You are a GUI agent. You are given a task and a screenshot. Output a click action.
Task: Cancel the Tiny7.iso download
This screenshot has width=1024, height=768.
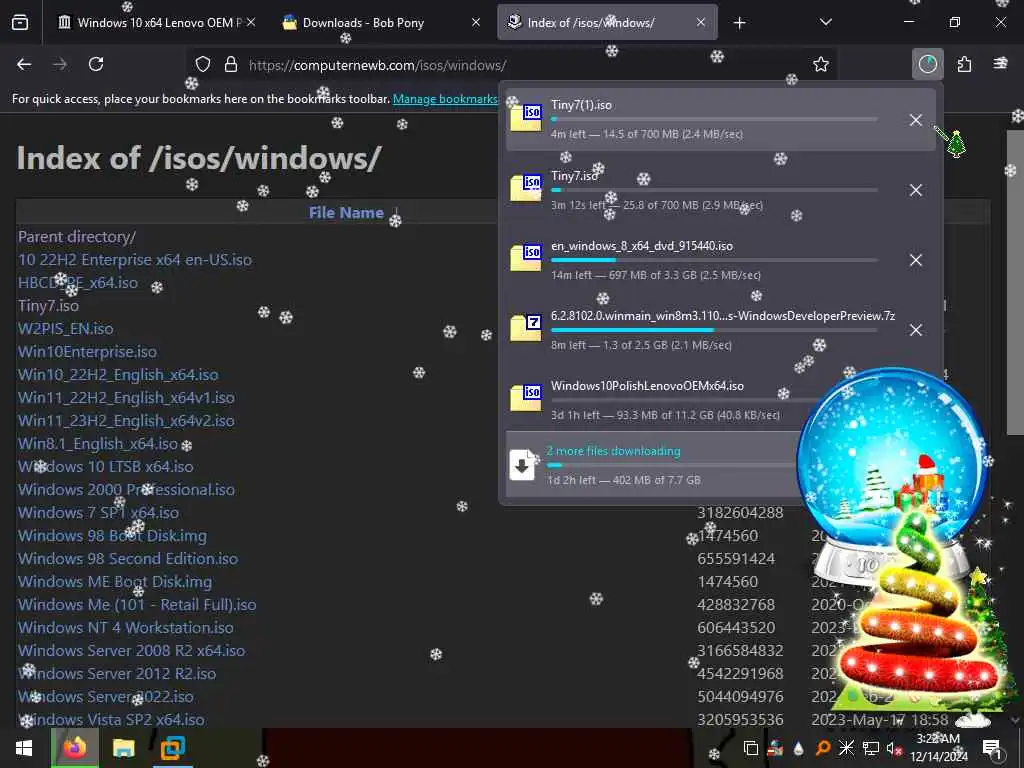point(916,190)
